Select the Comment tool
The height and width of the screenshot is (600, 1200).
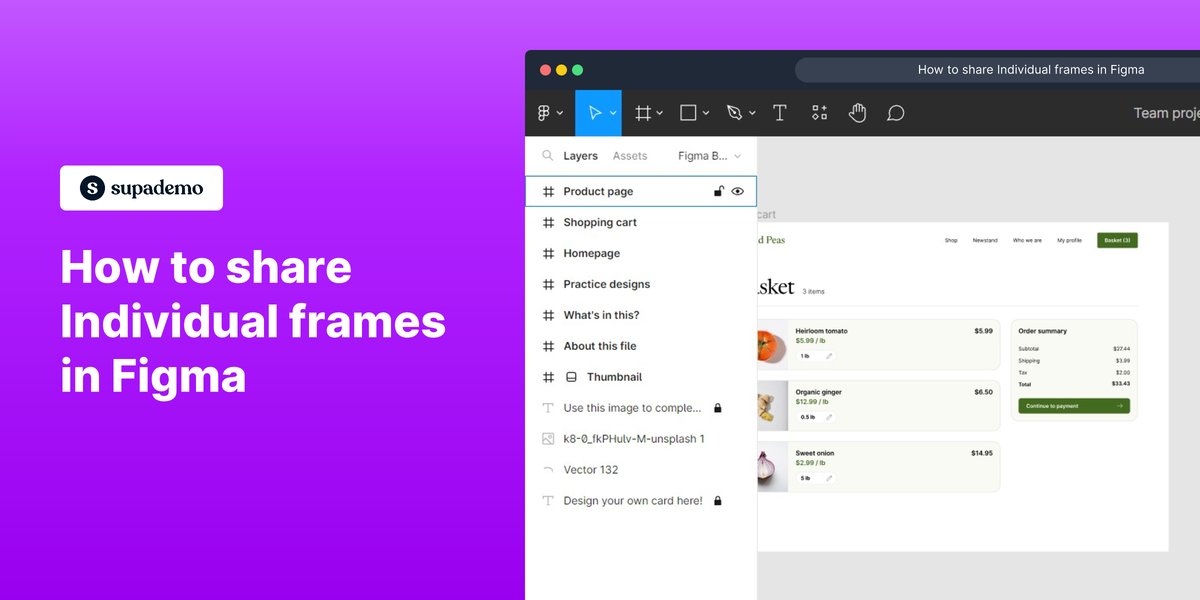click(x=895, y=112)
